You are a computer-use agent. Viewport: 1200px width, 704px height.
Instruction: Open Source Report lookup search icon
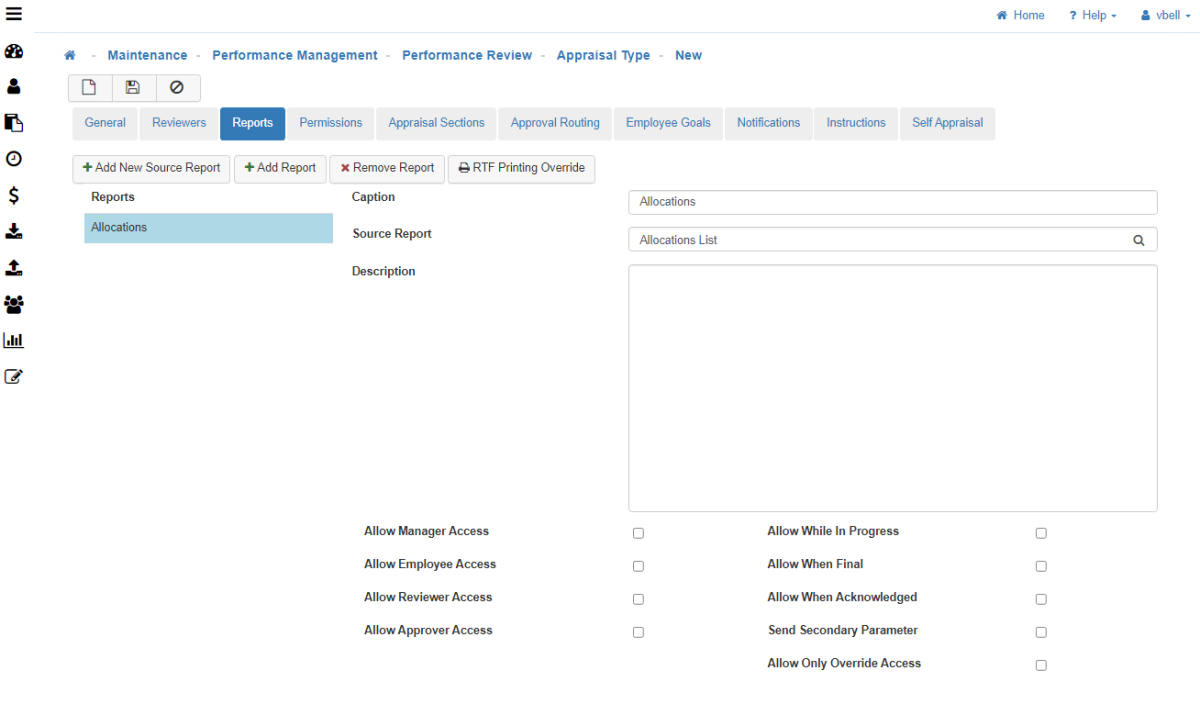1138,240
